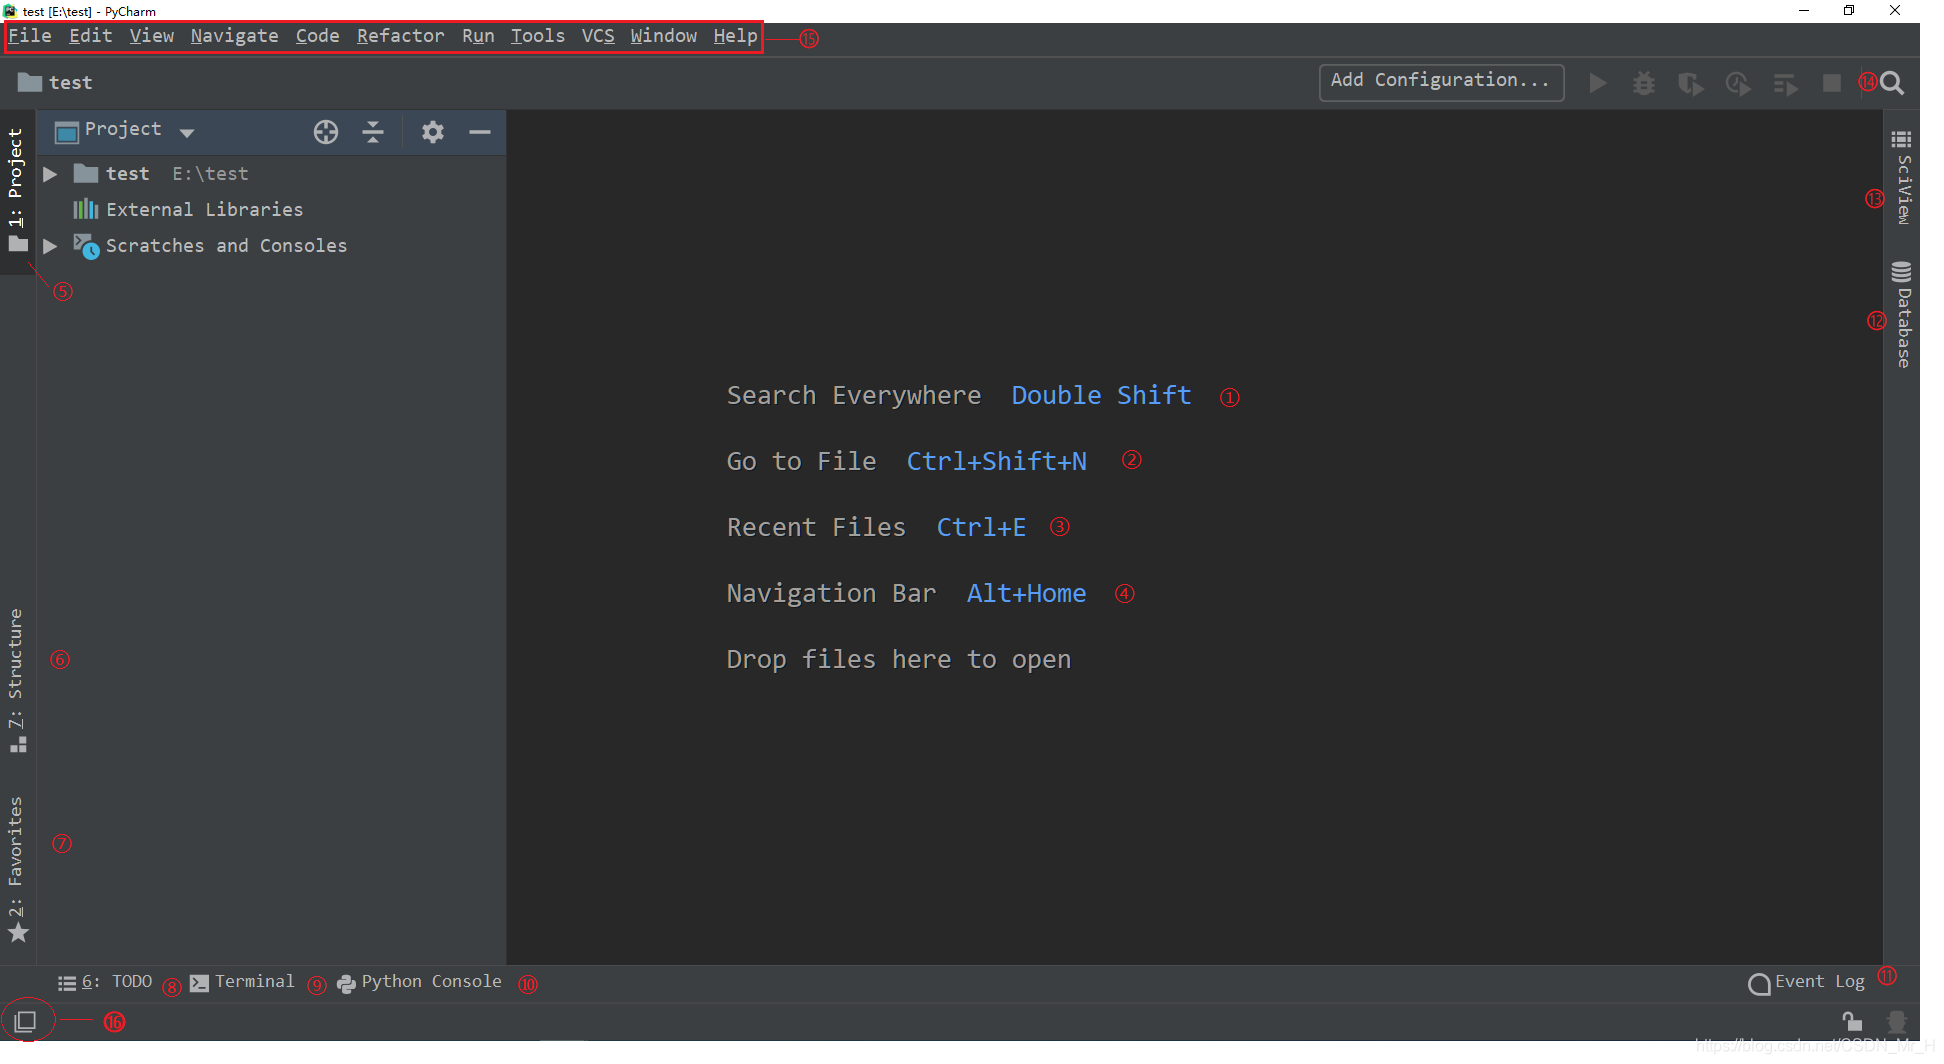Screen dimensions: 1944x1064
Task: Open the Tools menu
Action: pos(537,36)
